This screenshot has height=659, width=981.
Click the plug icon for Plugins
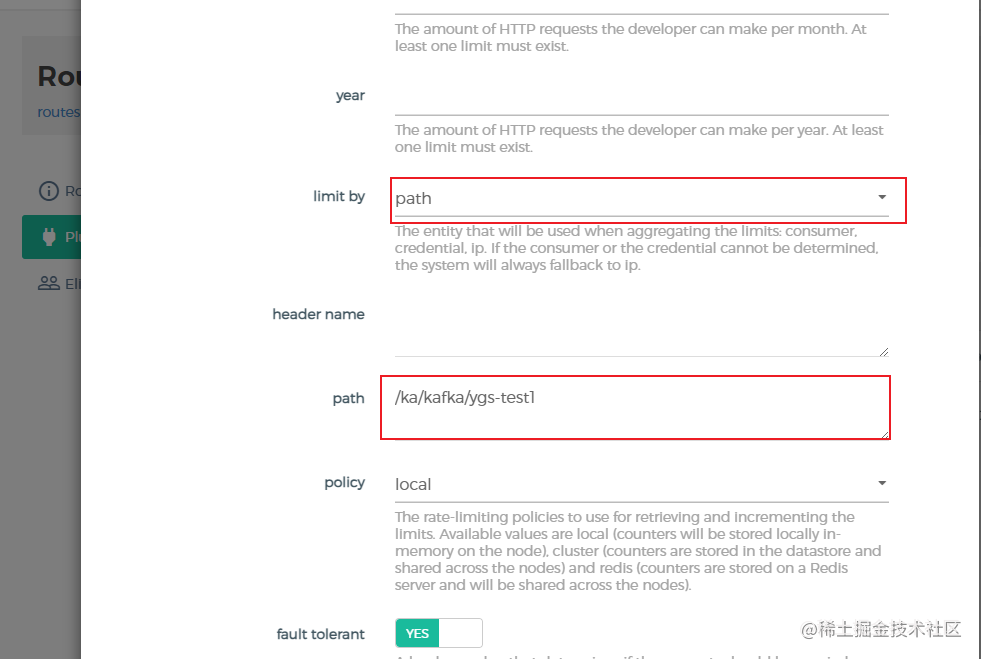click(x=49, y=237)
